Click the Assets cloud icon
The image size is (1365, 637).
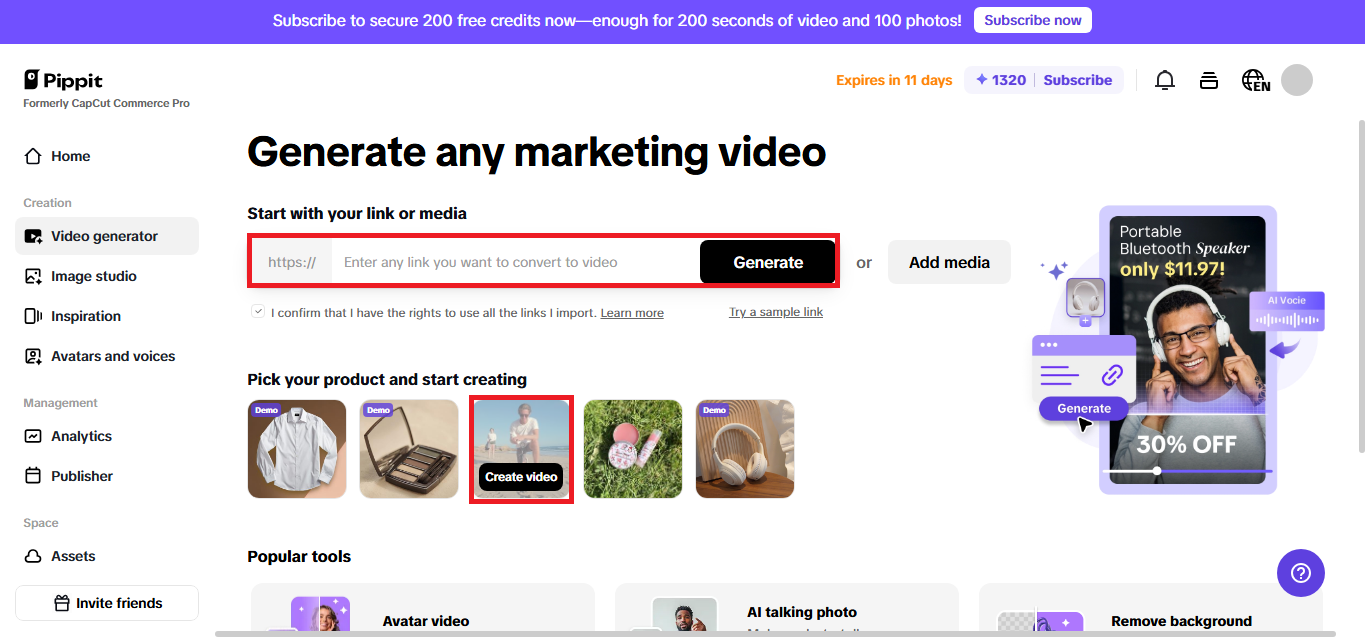(x=33, y=556)
